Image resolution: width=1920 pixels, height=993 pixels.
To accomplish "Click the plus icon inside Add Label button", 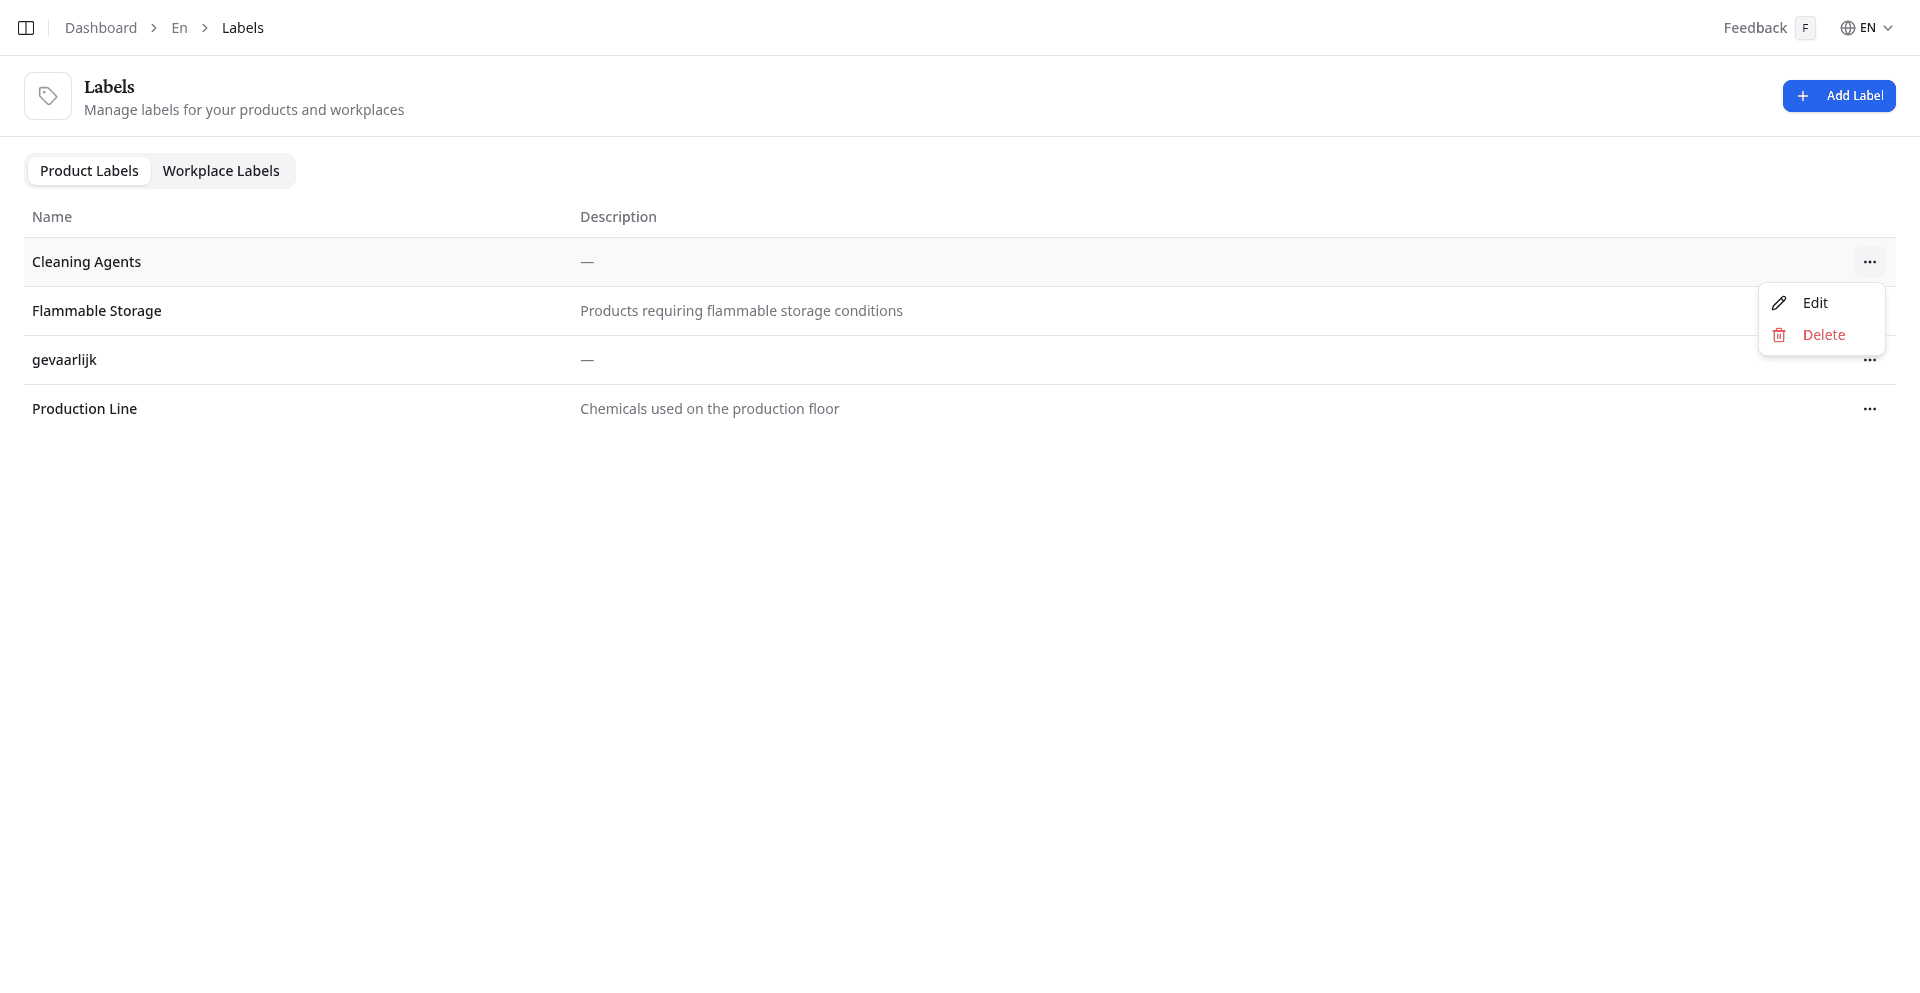I will (1803, 95).
